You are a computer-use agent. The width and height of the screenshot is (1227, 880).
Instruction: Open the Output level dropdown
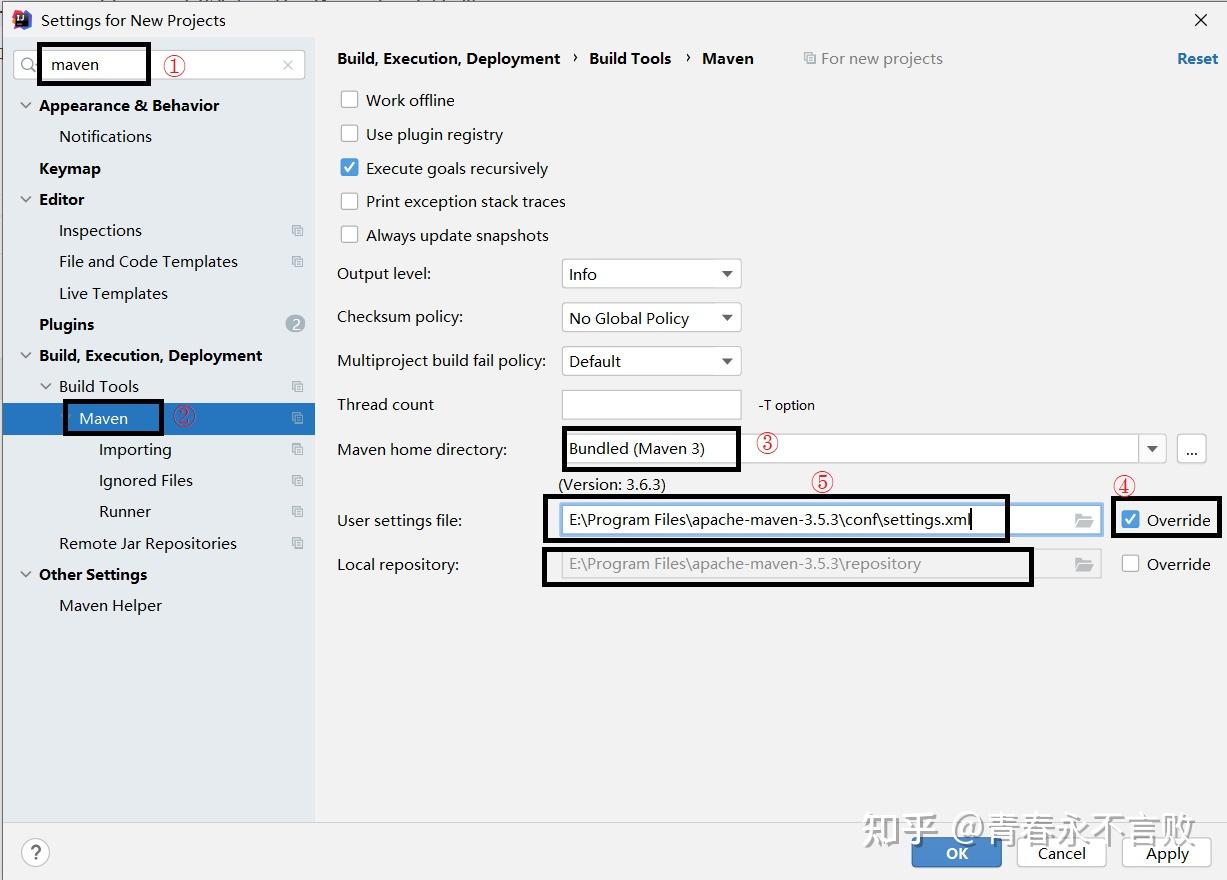[651, 274]
